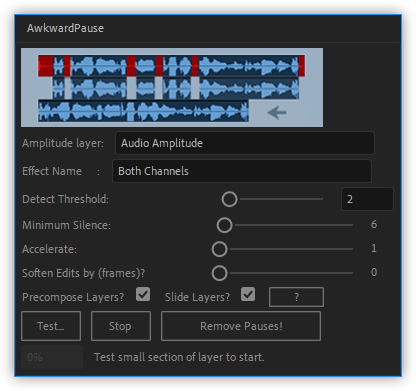Toggle the Precompose Layers checkbox
This screenshot has width=416, height=391.
click(143, 295)
